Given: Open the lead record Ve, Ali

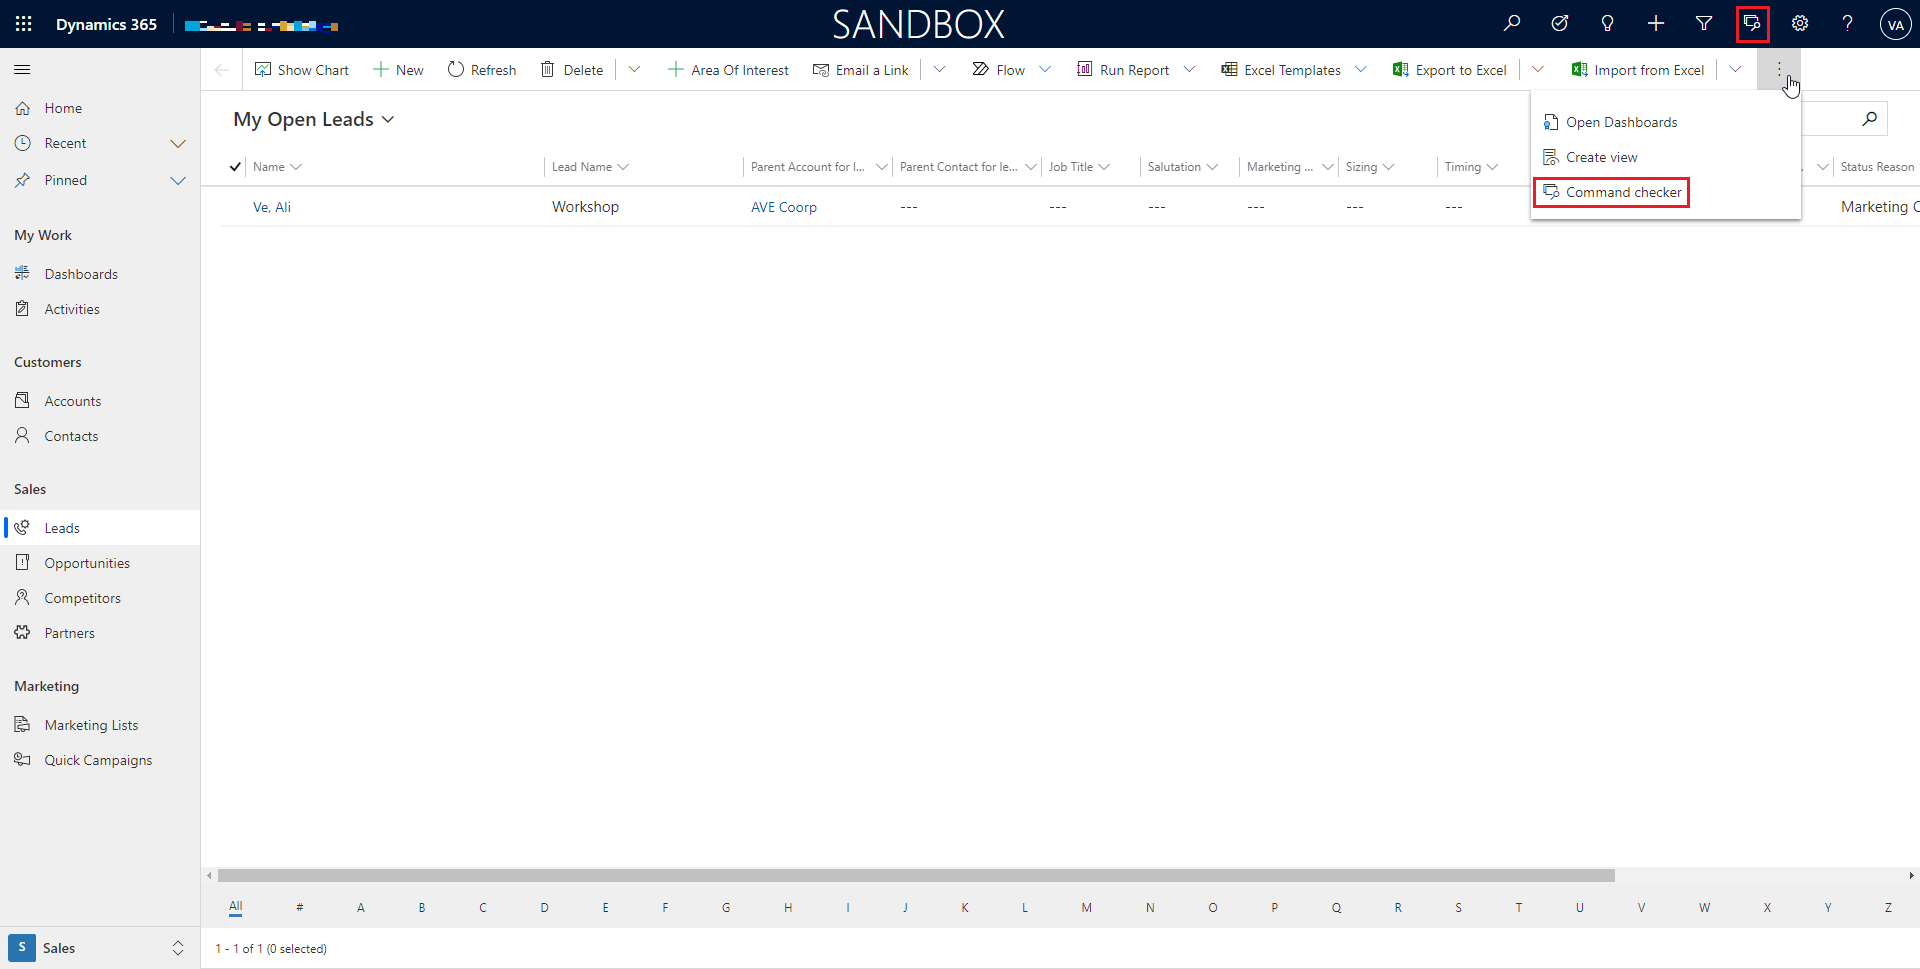Looking at the screenshot, I should tap(271, 206).
